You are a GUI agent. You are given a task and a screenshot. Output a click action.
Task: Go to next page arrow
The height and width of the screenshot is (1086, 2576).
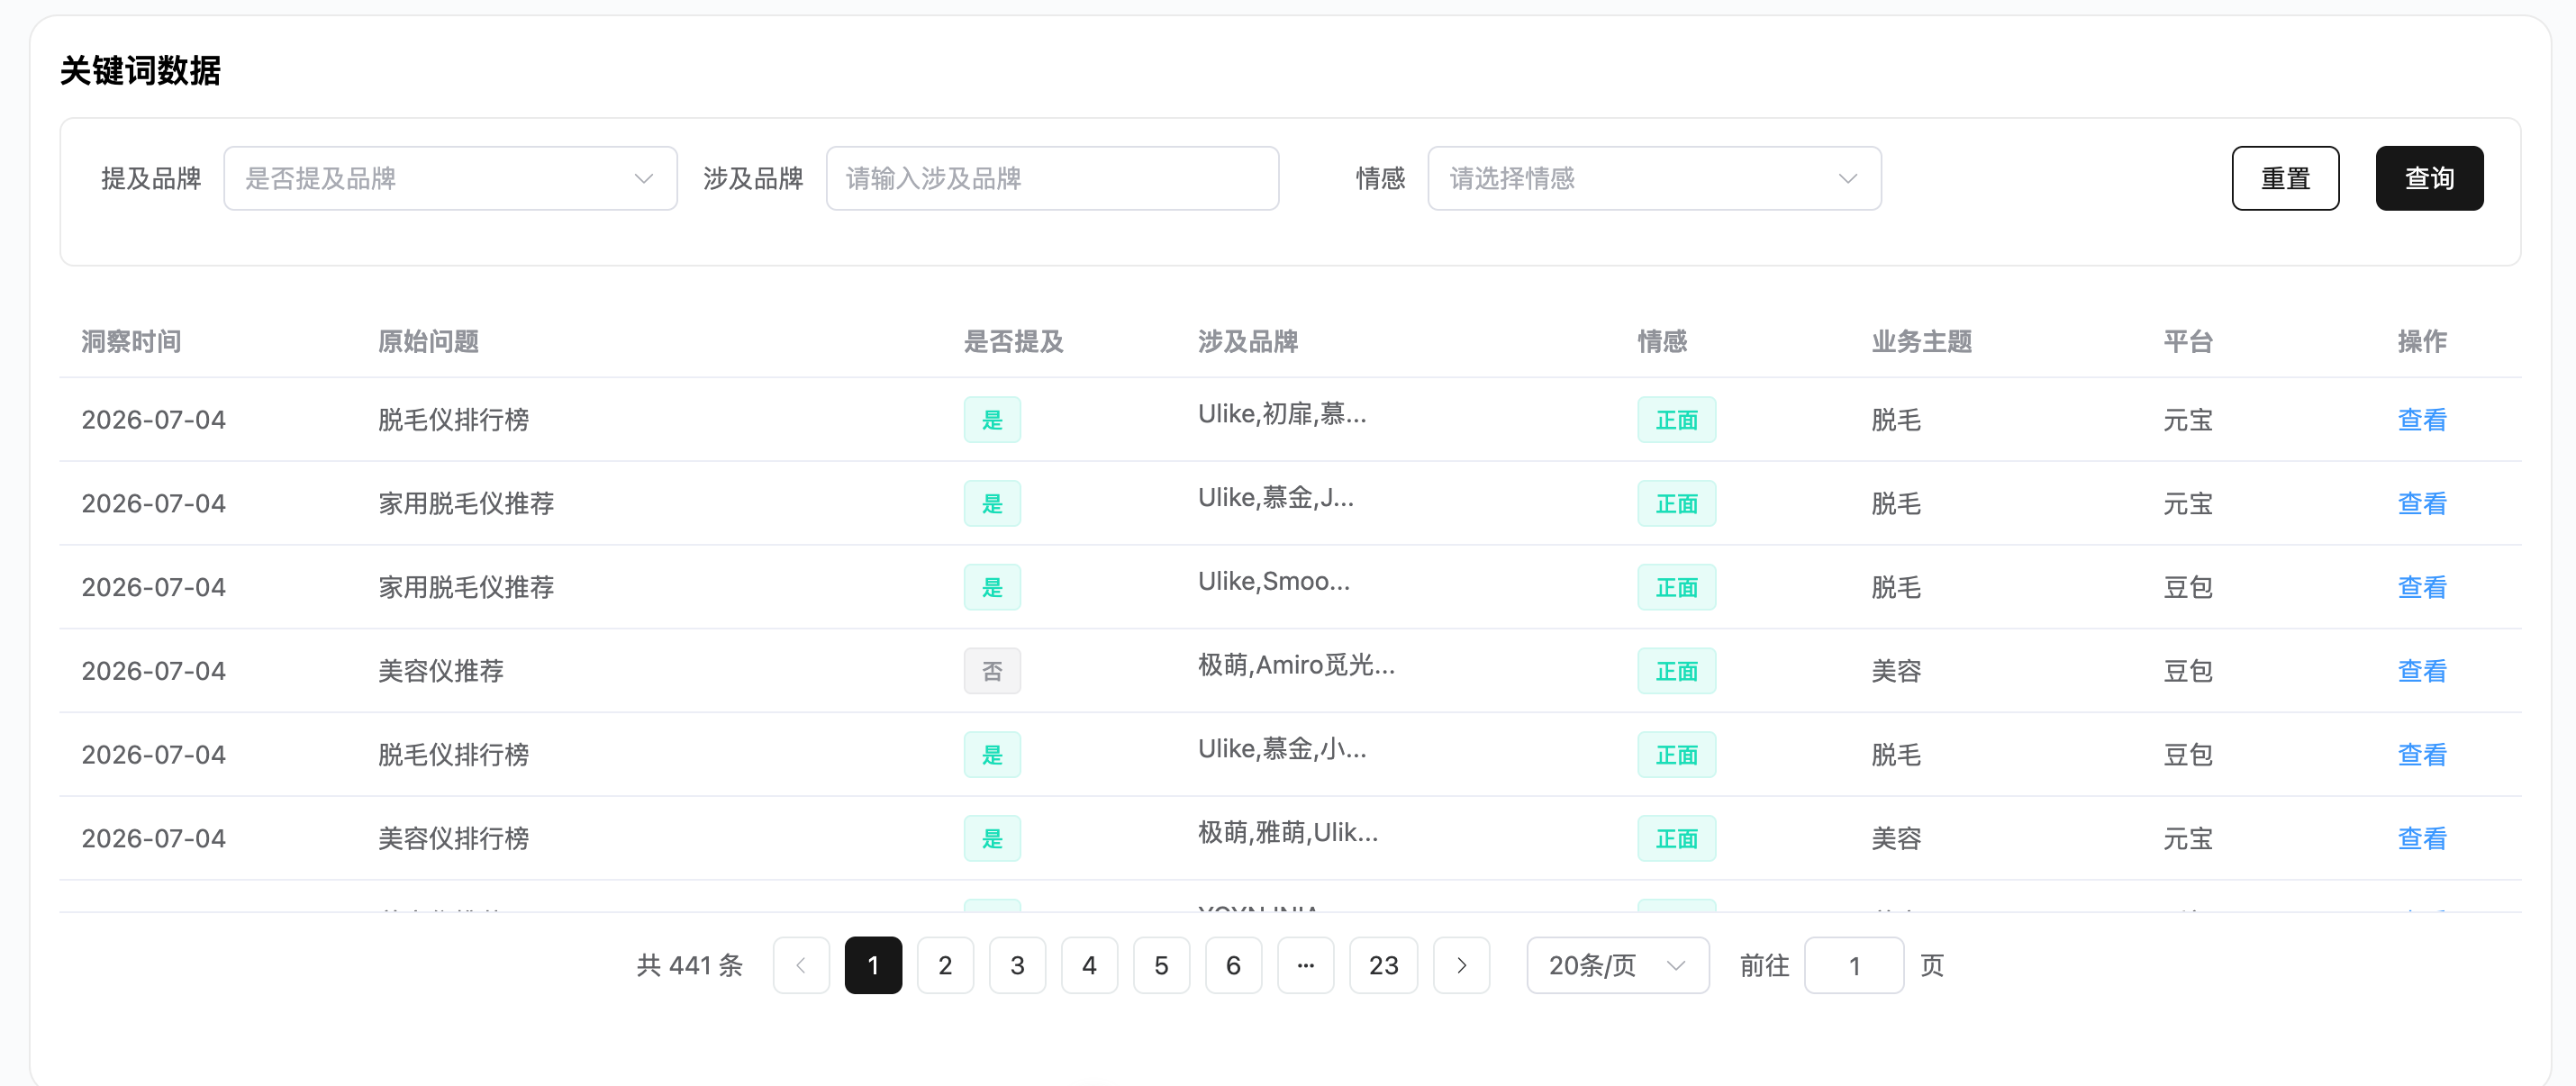1461,965
